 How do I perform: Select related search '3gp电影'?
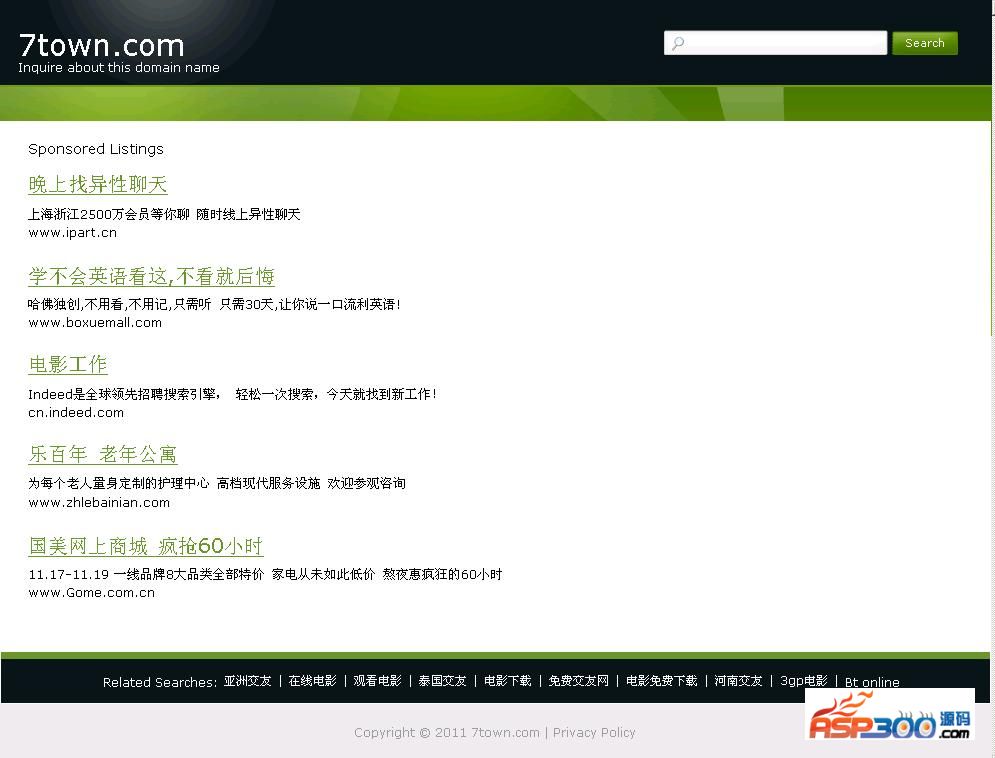point(803,681)
